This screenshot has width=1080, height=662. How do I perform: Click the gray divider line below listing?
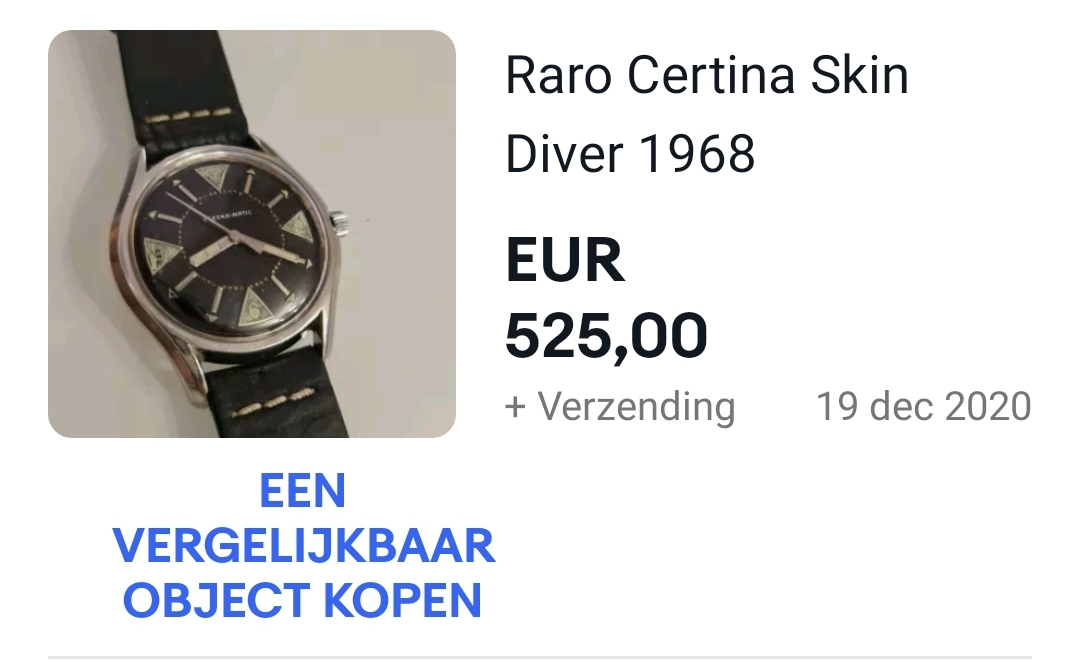pos(539,658)
